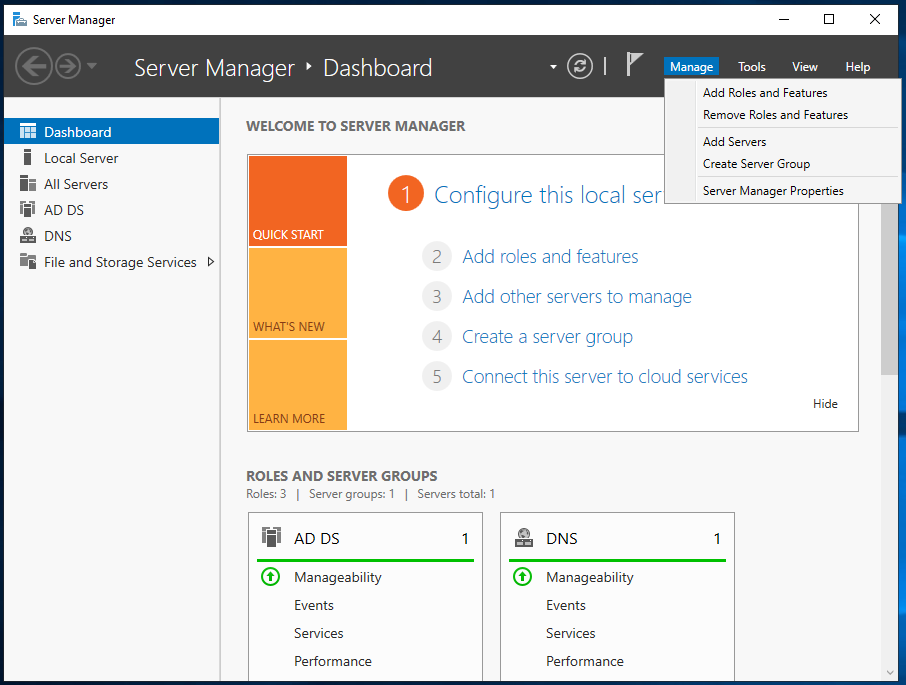
Task: Click the AD DS Manageability status icon
Action: (270, 576)
